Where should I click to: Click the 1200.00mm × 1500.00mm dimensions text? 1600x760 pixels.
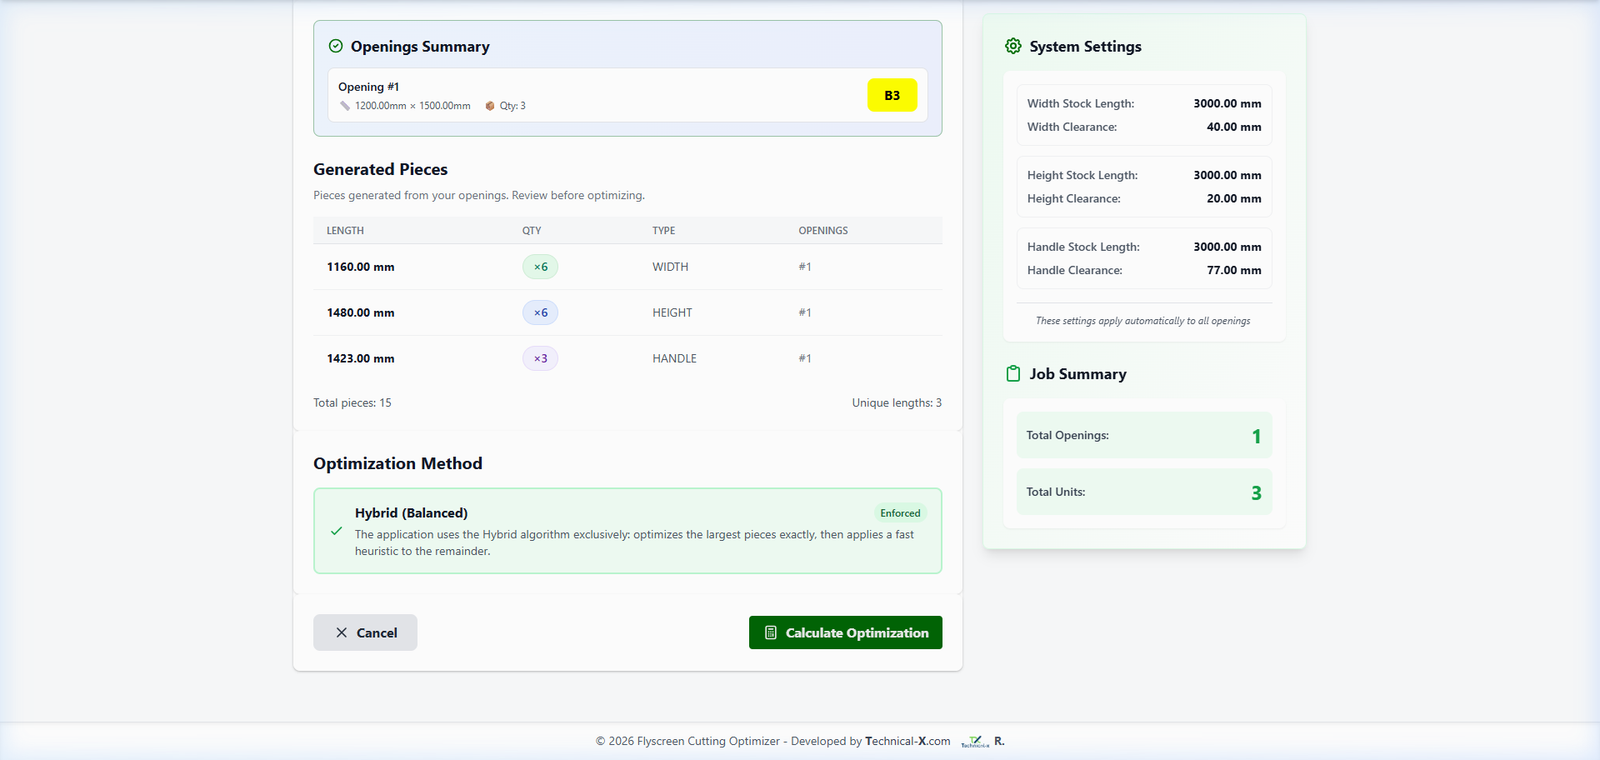coord(412,106)
